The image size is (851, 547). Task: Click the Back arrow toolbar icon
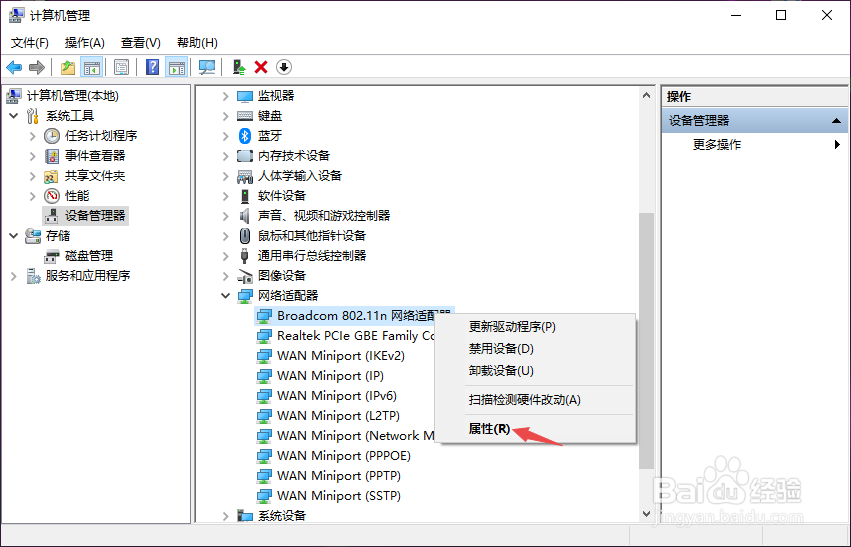(x=14, y=67)
